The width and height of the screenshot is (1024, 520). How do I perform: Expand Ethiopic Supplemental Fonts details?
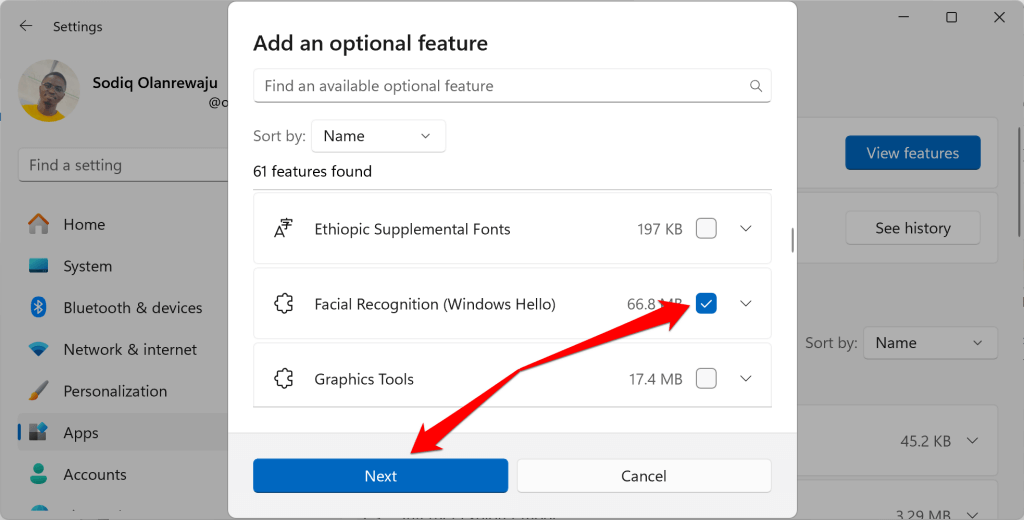pos(745,229)
